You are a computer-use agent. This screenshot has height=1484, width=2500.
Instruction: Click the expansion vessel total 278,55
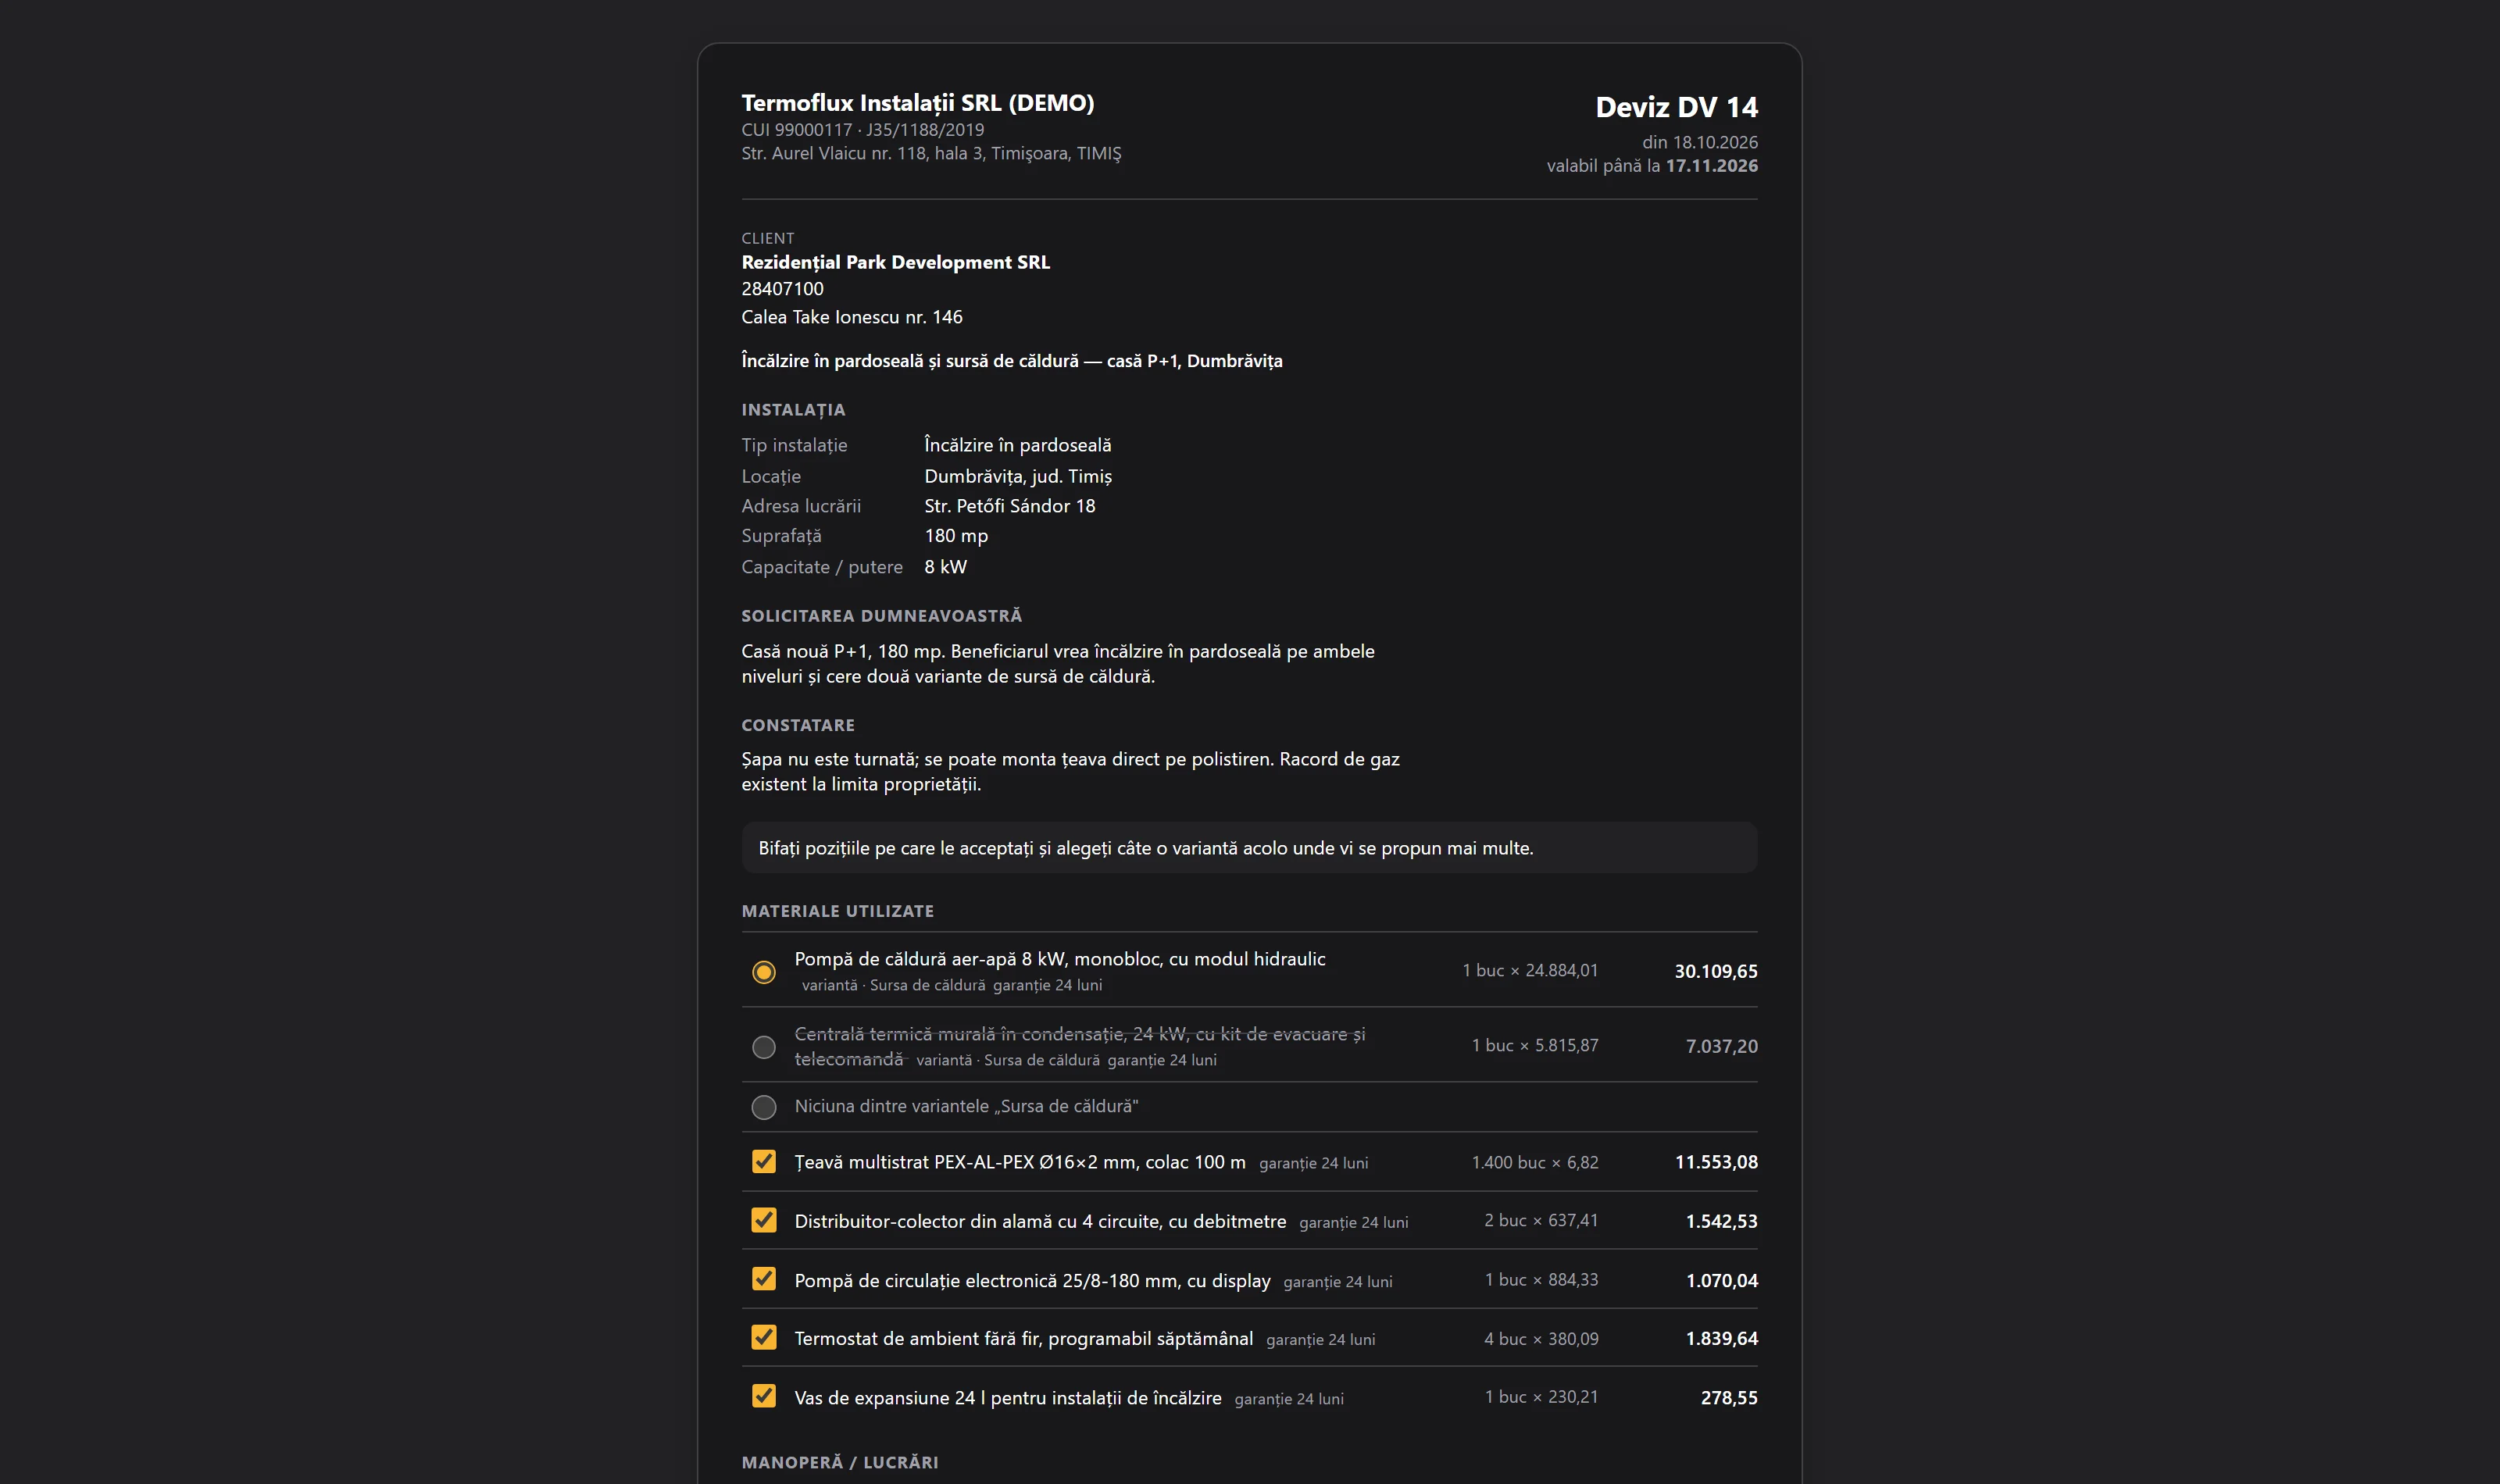click(1728, 1398)
